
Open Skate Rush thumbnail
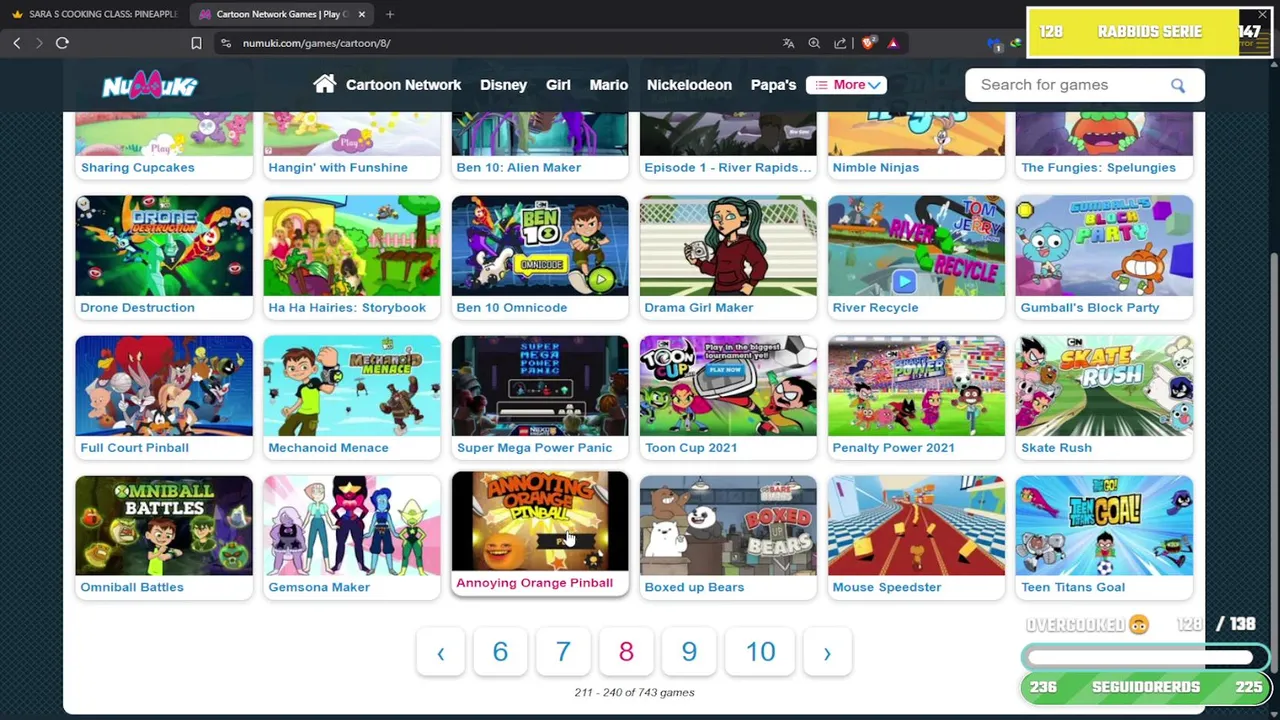1104,386
